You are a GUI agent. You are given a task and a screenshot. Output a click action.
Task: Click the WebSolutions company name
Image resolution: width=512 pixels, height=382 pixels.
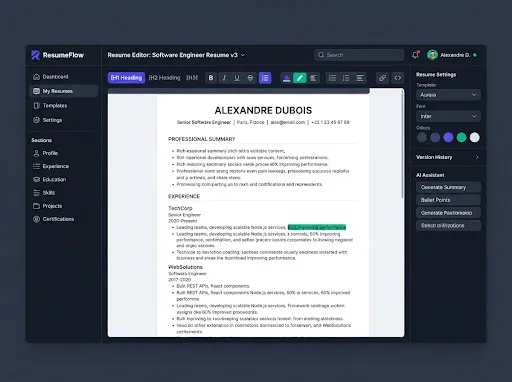185,267
